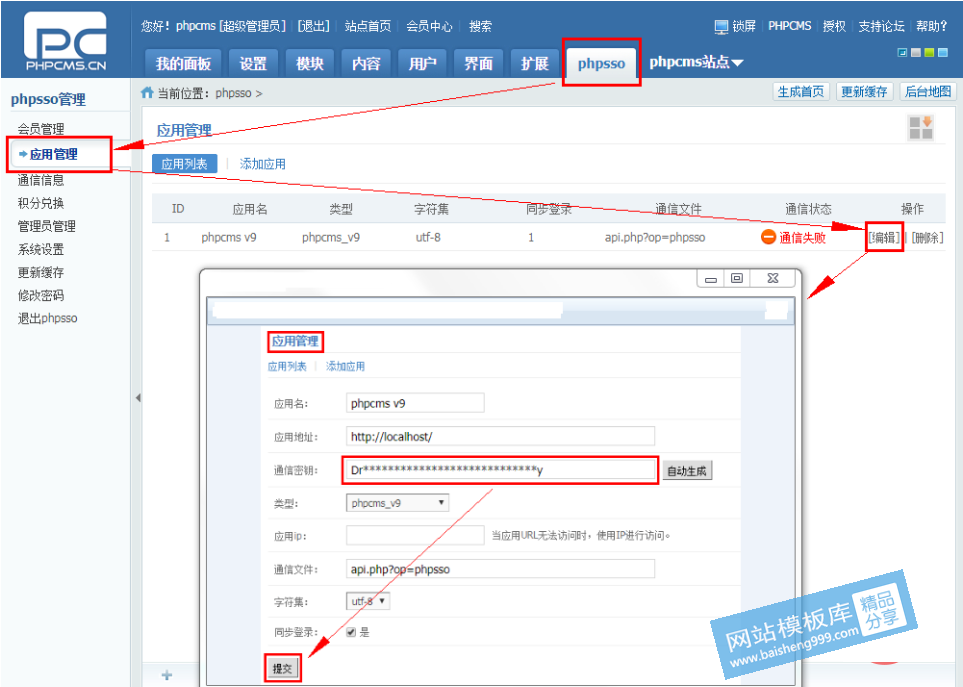Select the gray theme color square

click(x=916, y=53)
